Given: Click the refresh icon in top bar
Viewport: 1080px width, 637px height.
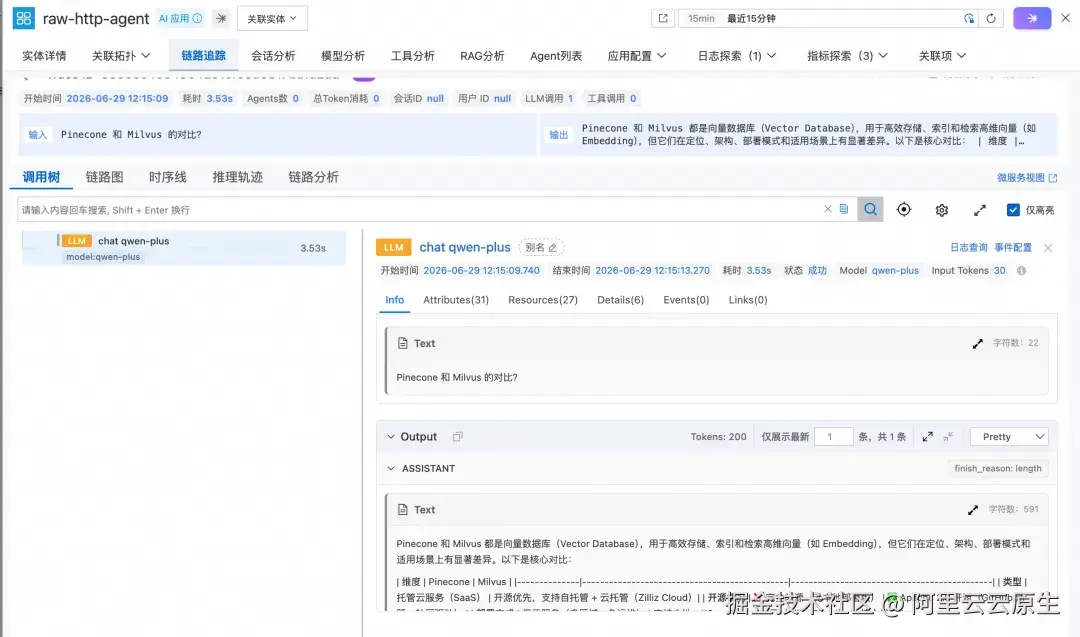Looking at the screenshot, I should pos(991,19).
